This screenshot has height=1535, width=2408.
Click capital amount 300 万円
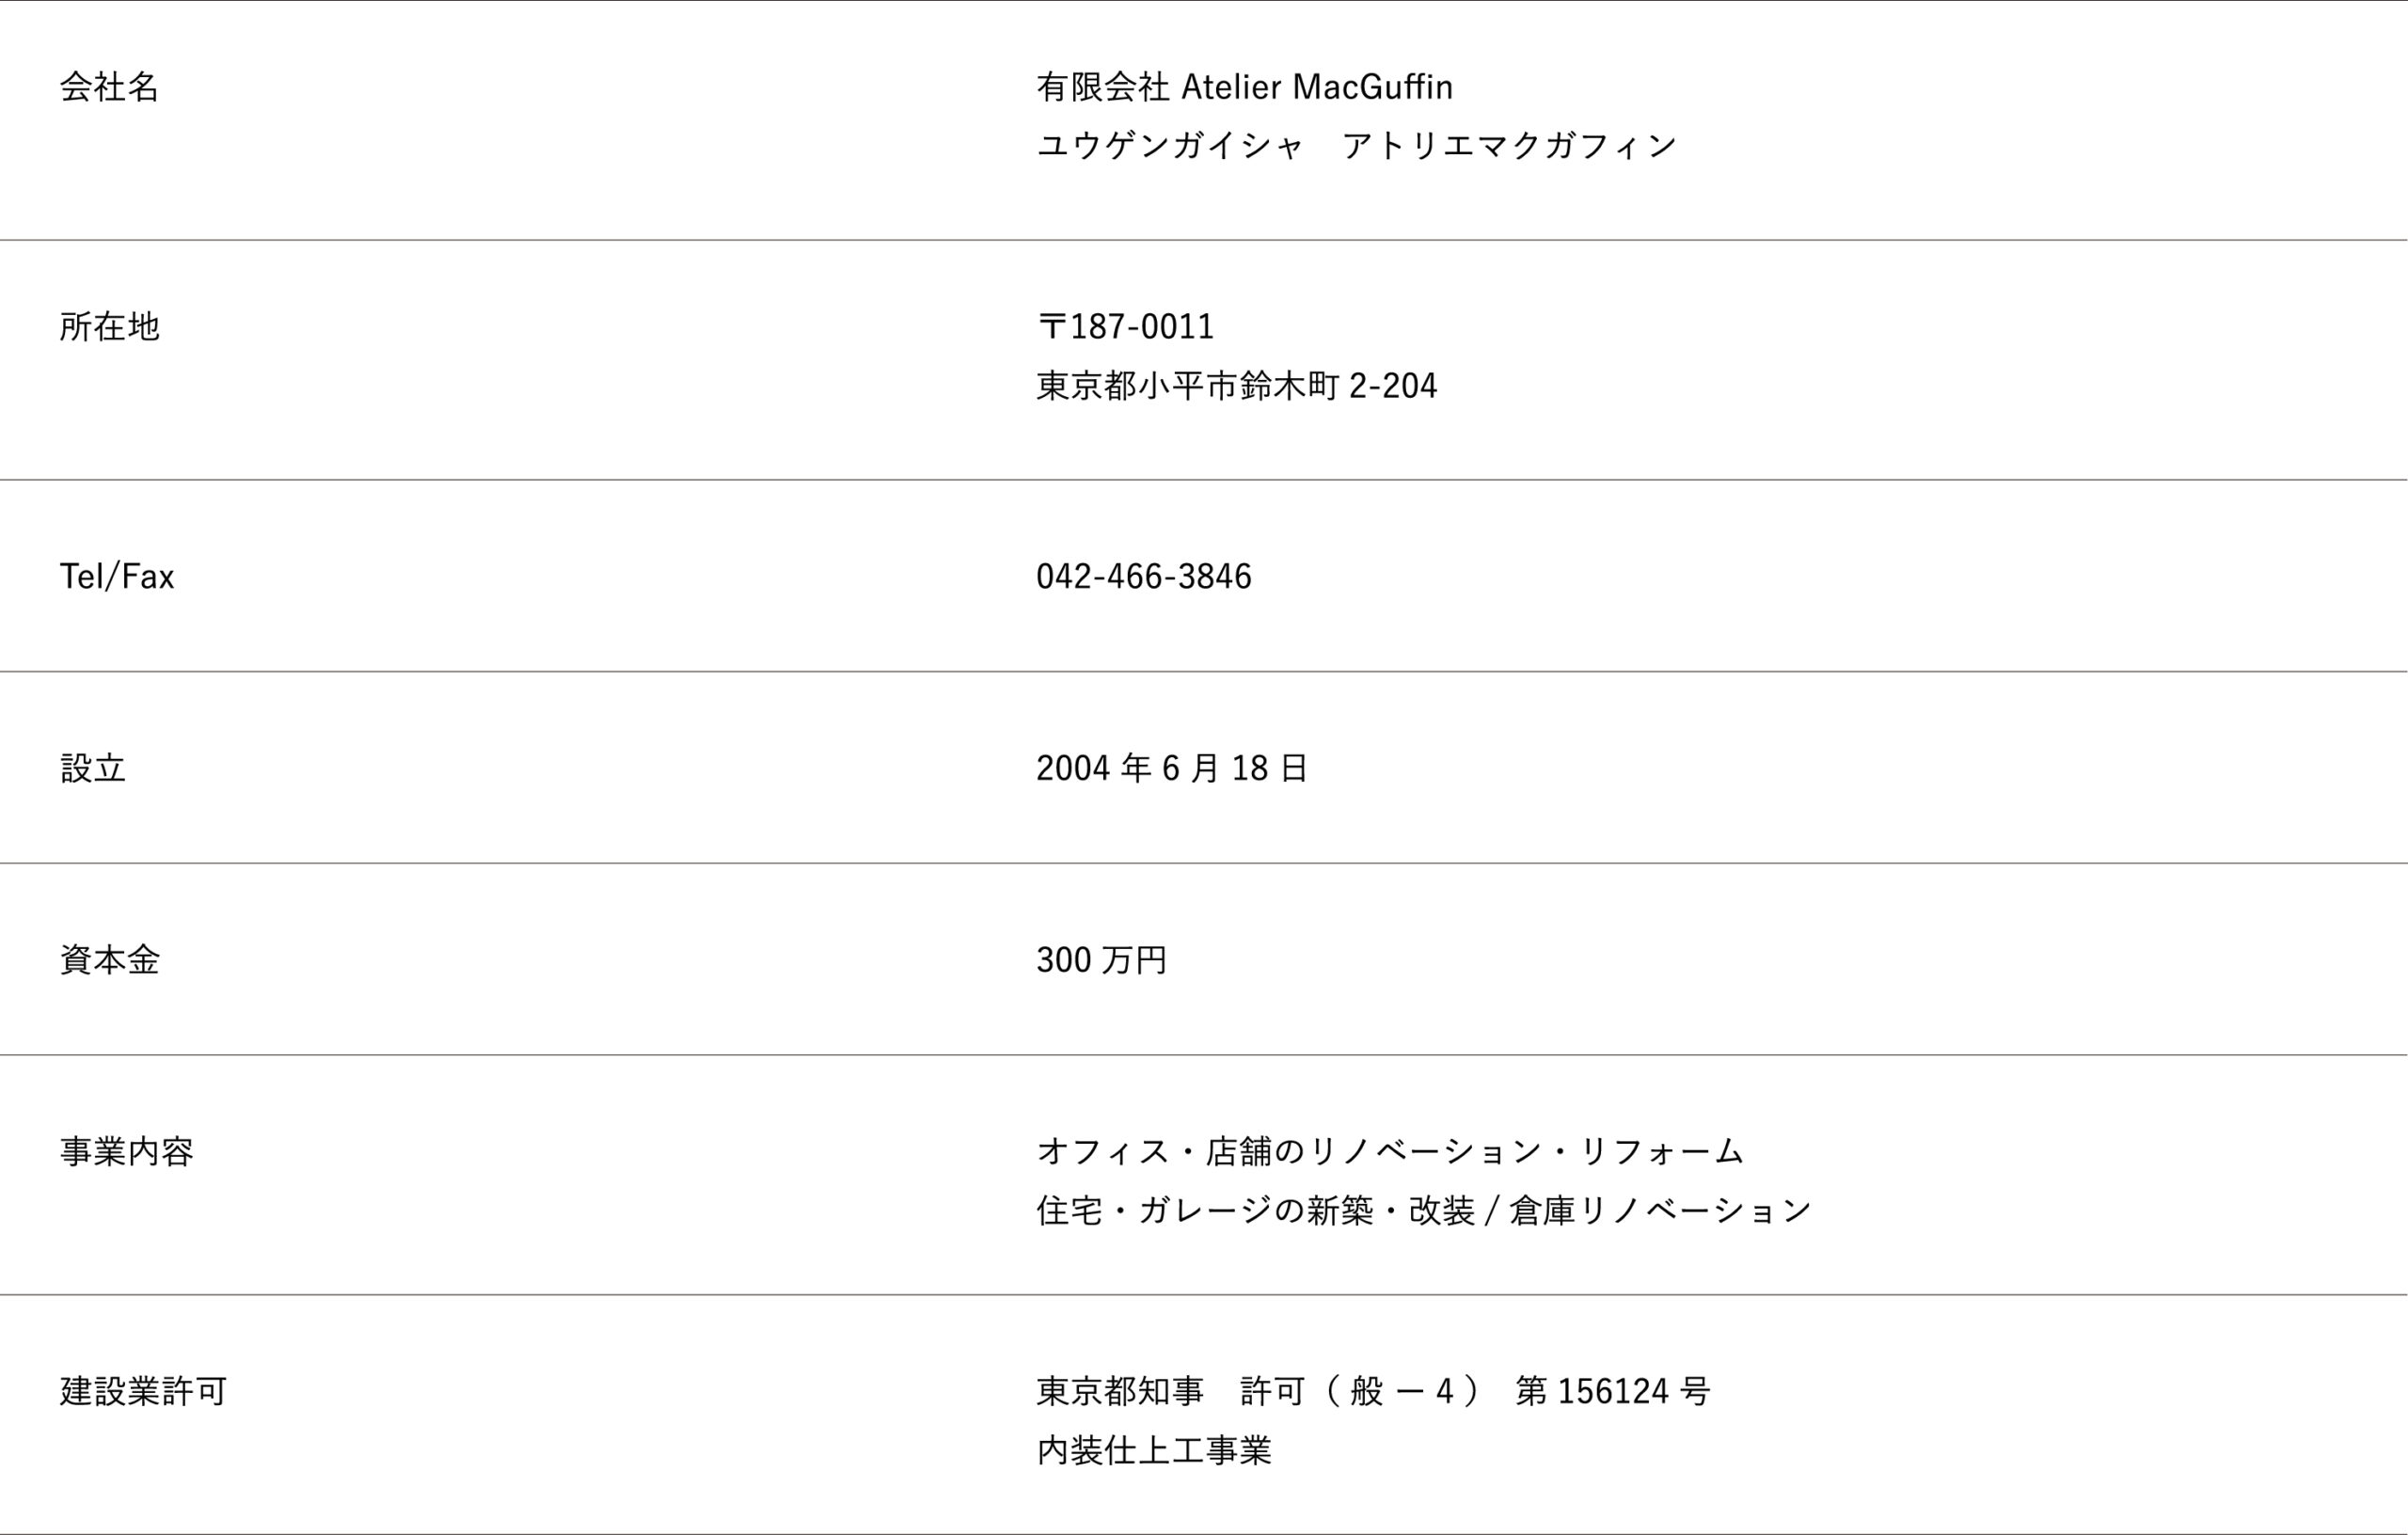pyautogui.click(x=1101, y=960)
